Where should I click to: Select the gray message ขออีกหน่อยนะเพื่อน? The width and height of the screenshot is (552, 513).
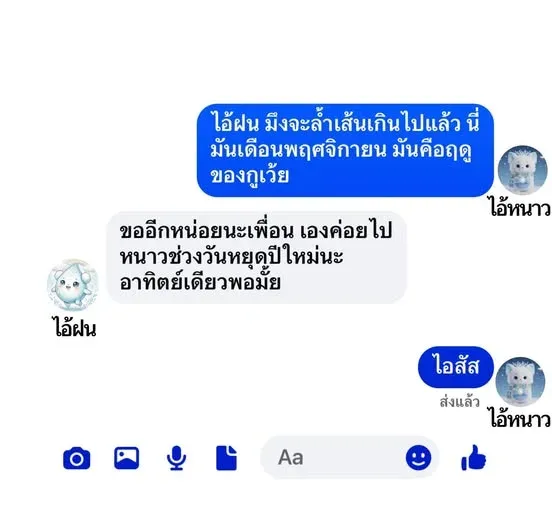(x=257, y=257)
